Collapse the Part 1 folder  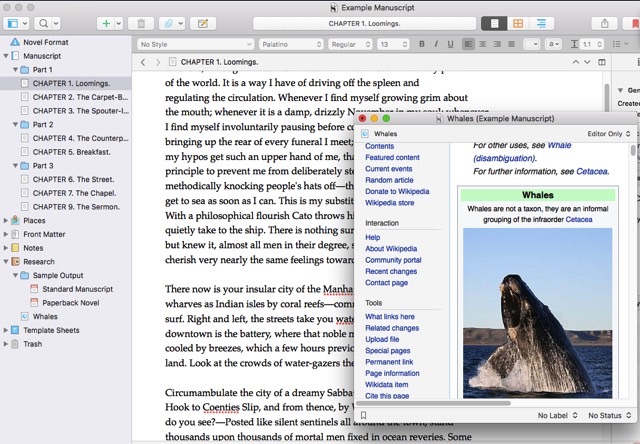(15, 70)
